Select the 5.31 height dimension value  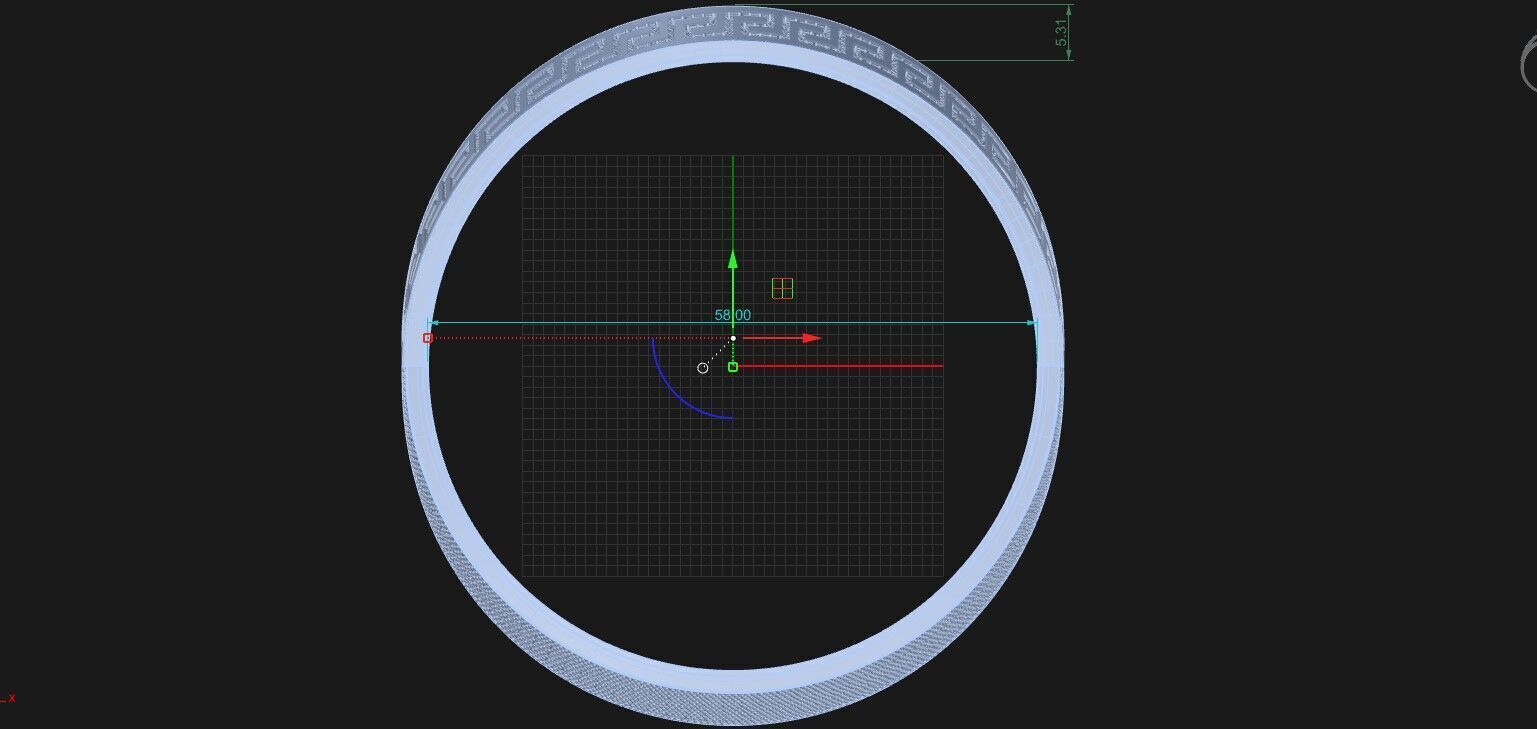(1061, 33)
